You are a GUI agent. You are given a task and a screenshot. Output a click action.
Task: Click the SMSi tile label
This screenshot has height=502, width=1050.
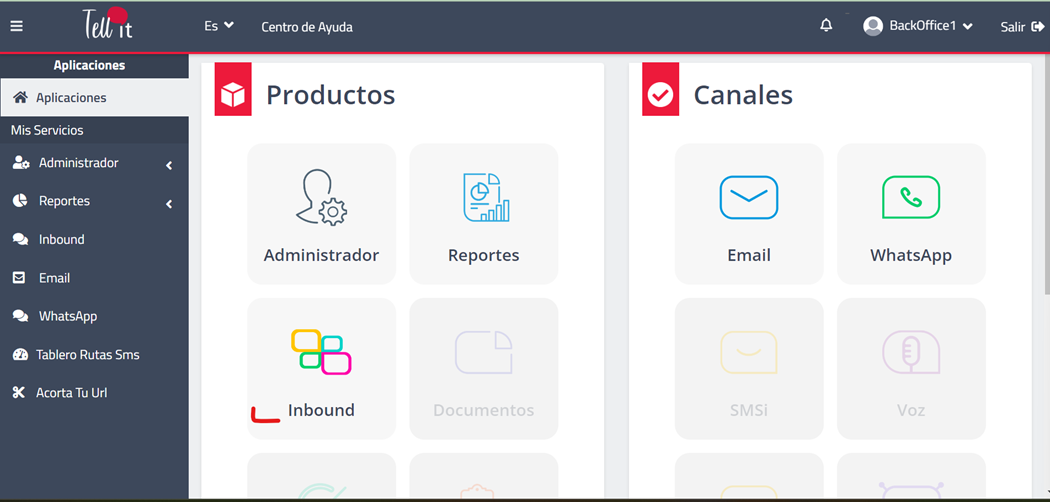pyautogui.click(x=749, y=410)
